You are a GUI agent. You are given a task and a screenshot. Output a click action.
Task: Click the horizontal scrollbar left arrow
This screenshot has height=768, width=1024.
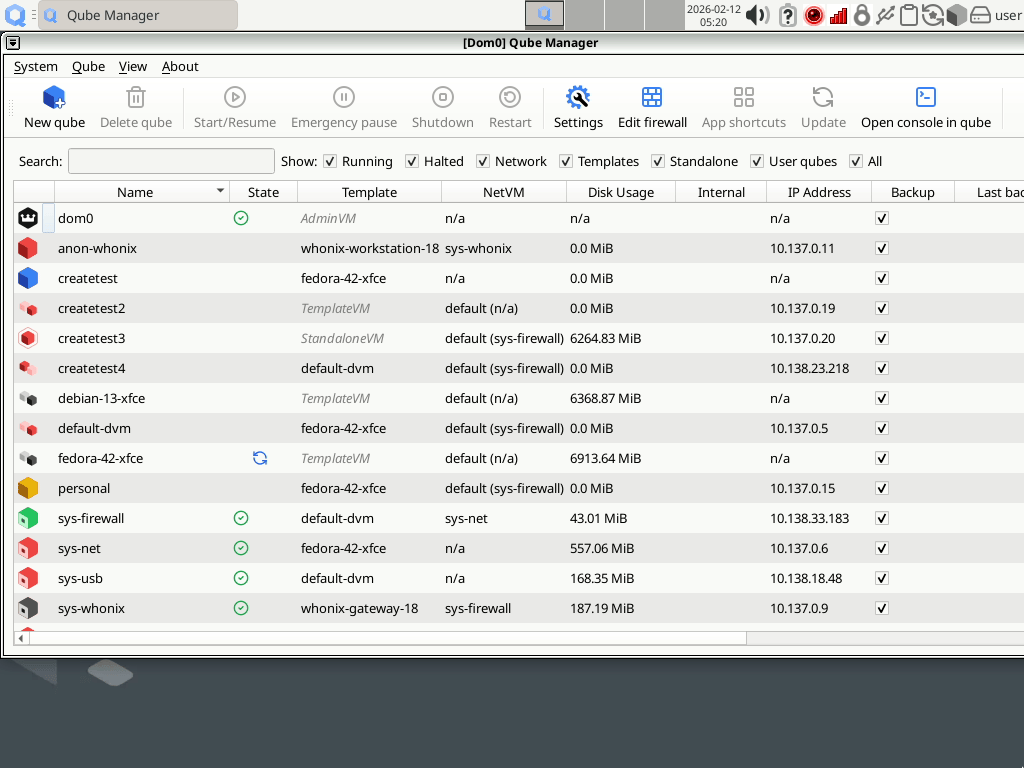point(22,638)
